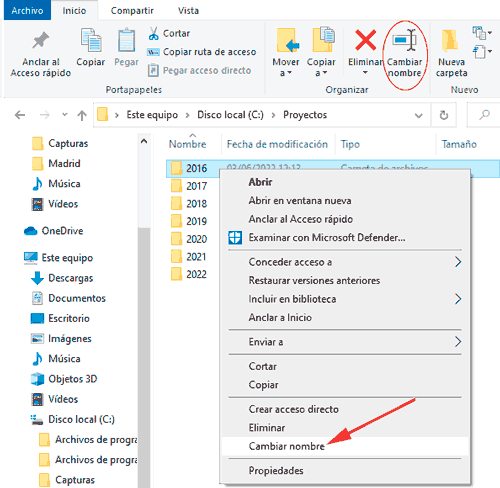The height and width of the screenshot is (488, 500).
Task: Open the Compartir ribbon tab
Action: (132, 11)
